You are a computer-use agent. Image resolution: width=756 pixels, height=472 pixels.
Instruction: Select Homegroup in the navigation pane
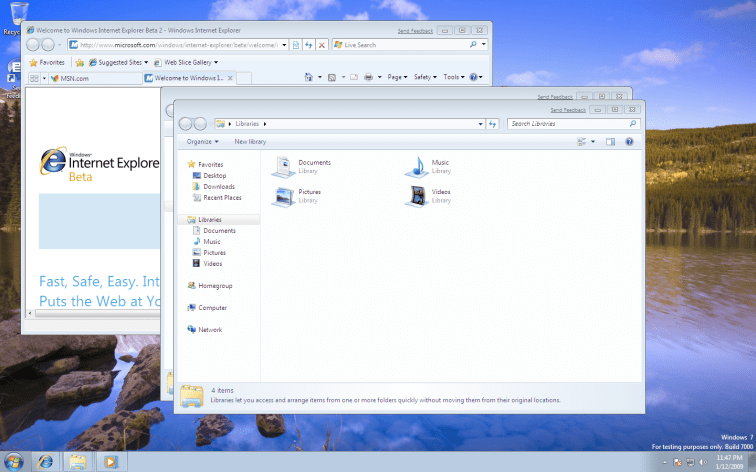coord(210,286)
